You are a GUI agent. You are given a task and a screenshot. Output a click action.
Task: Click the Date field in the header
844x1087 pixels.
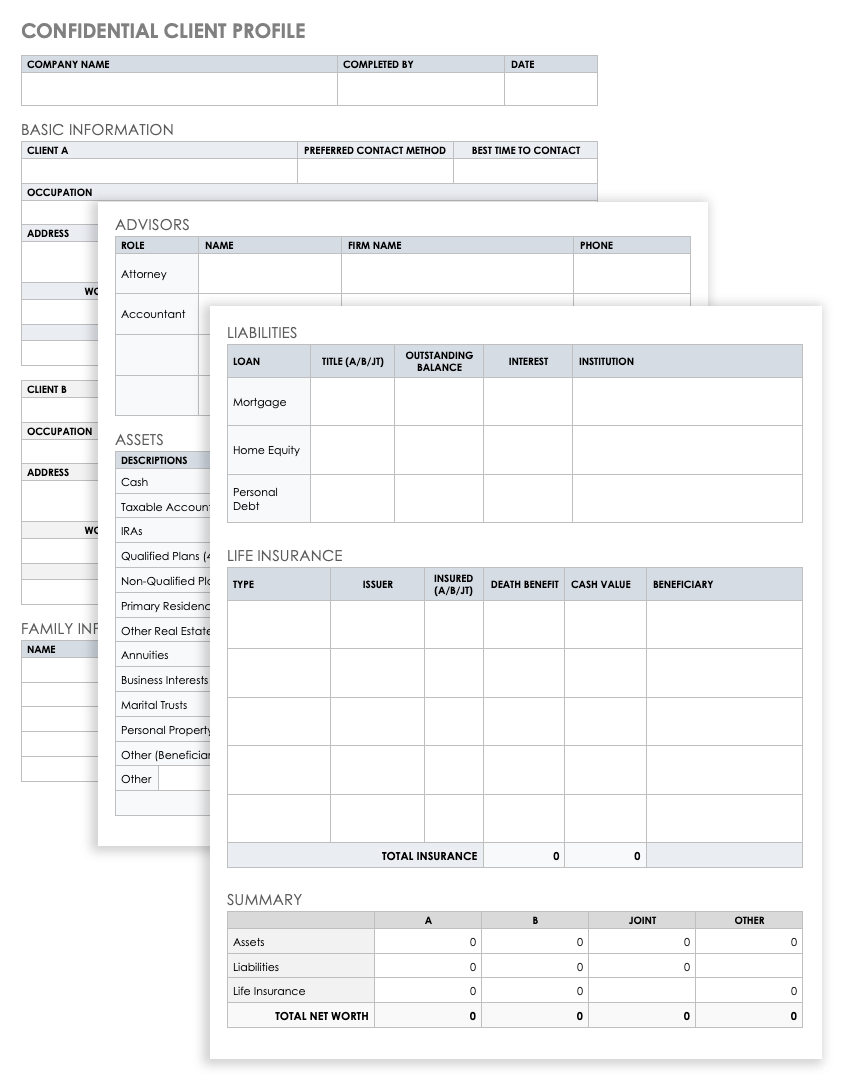point(550,89)
